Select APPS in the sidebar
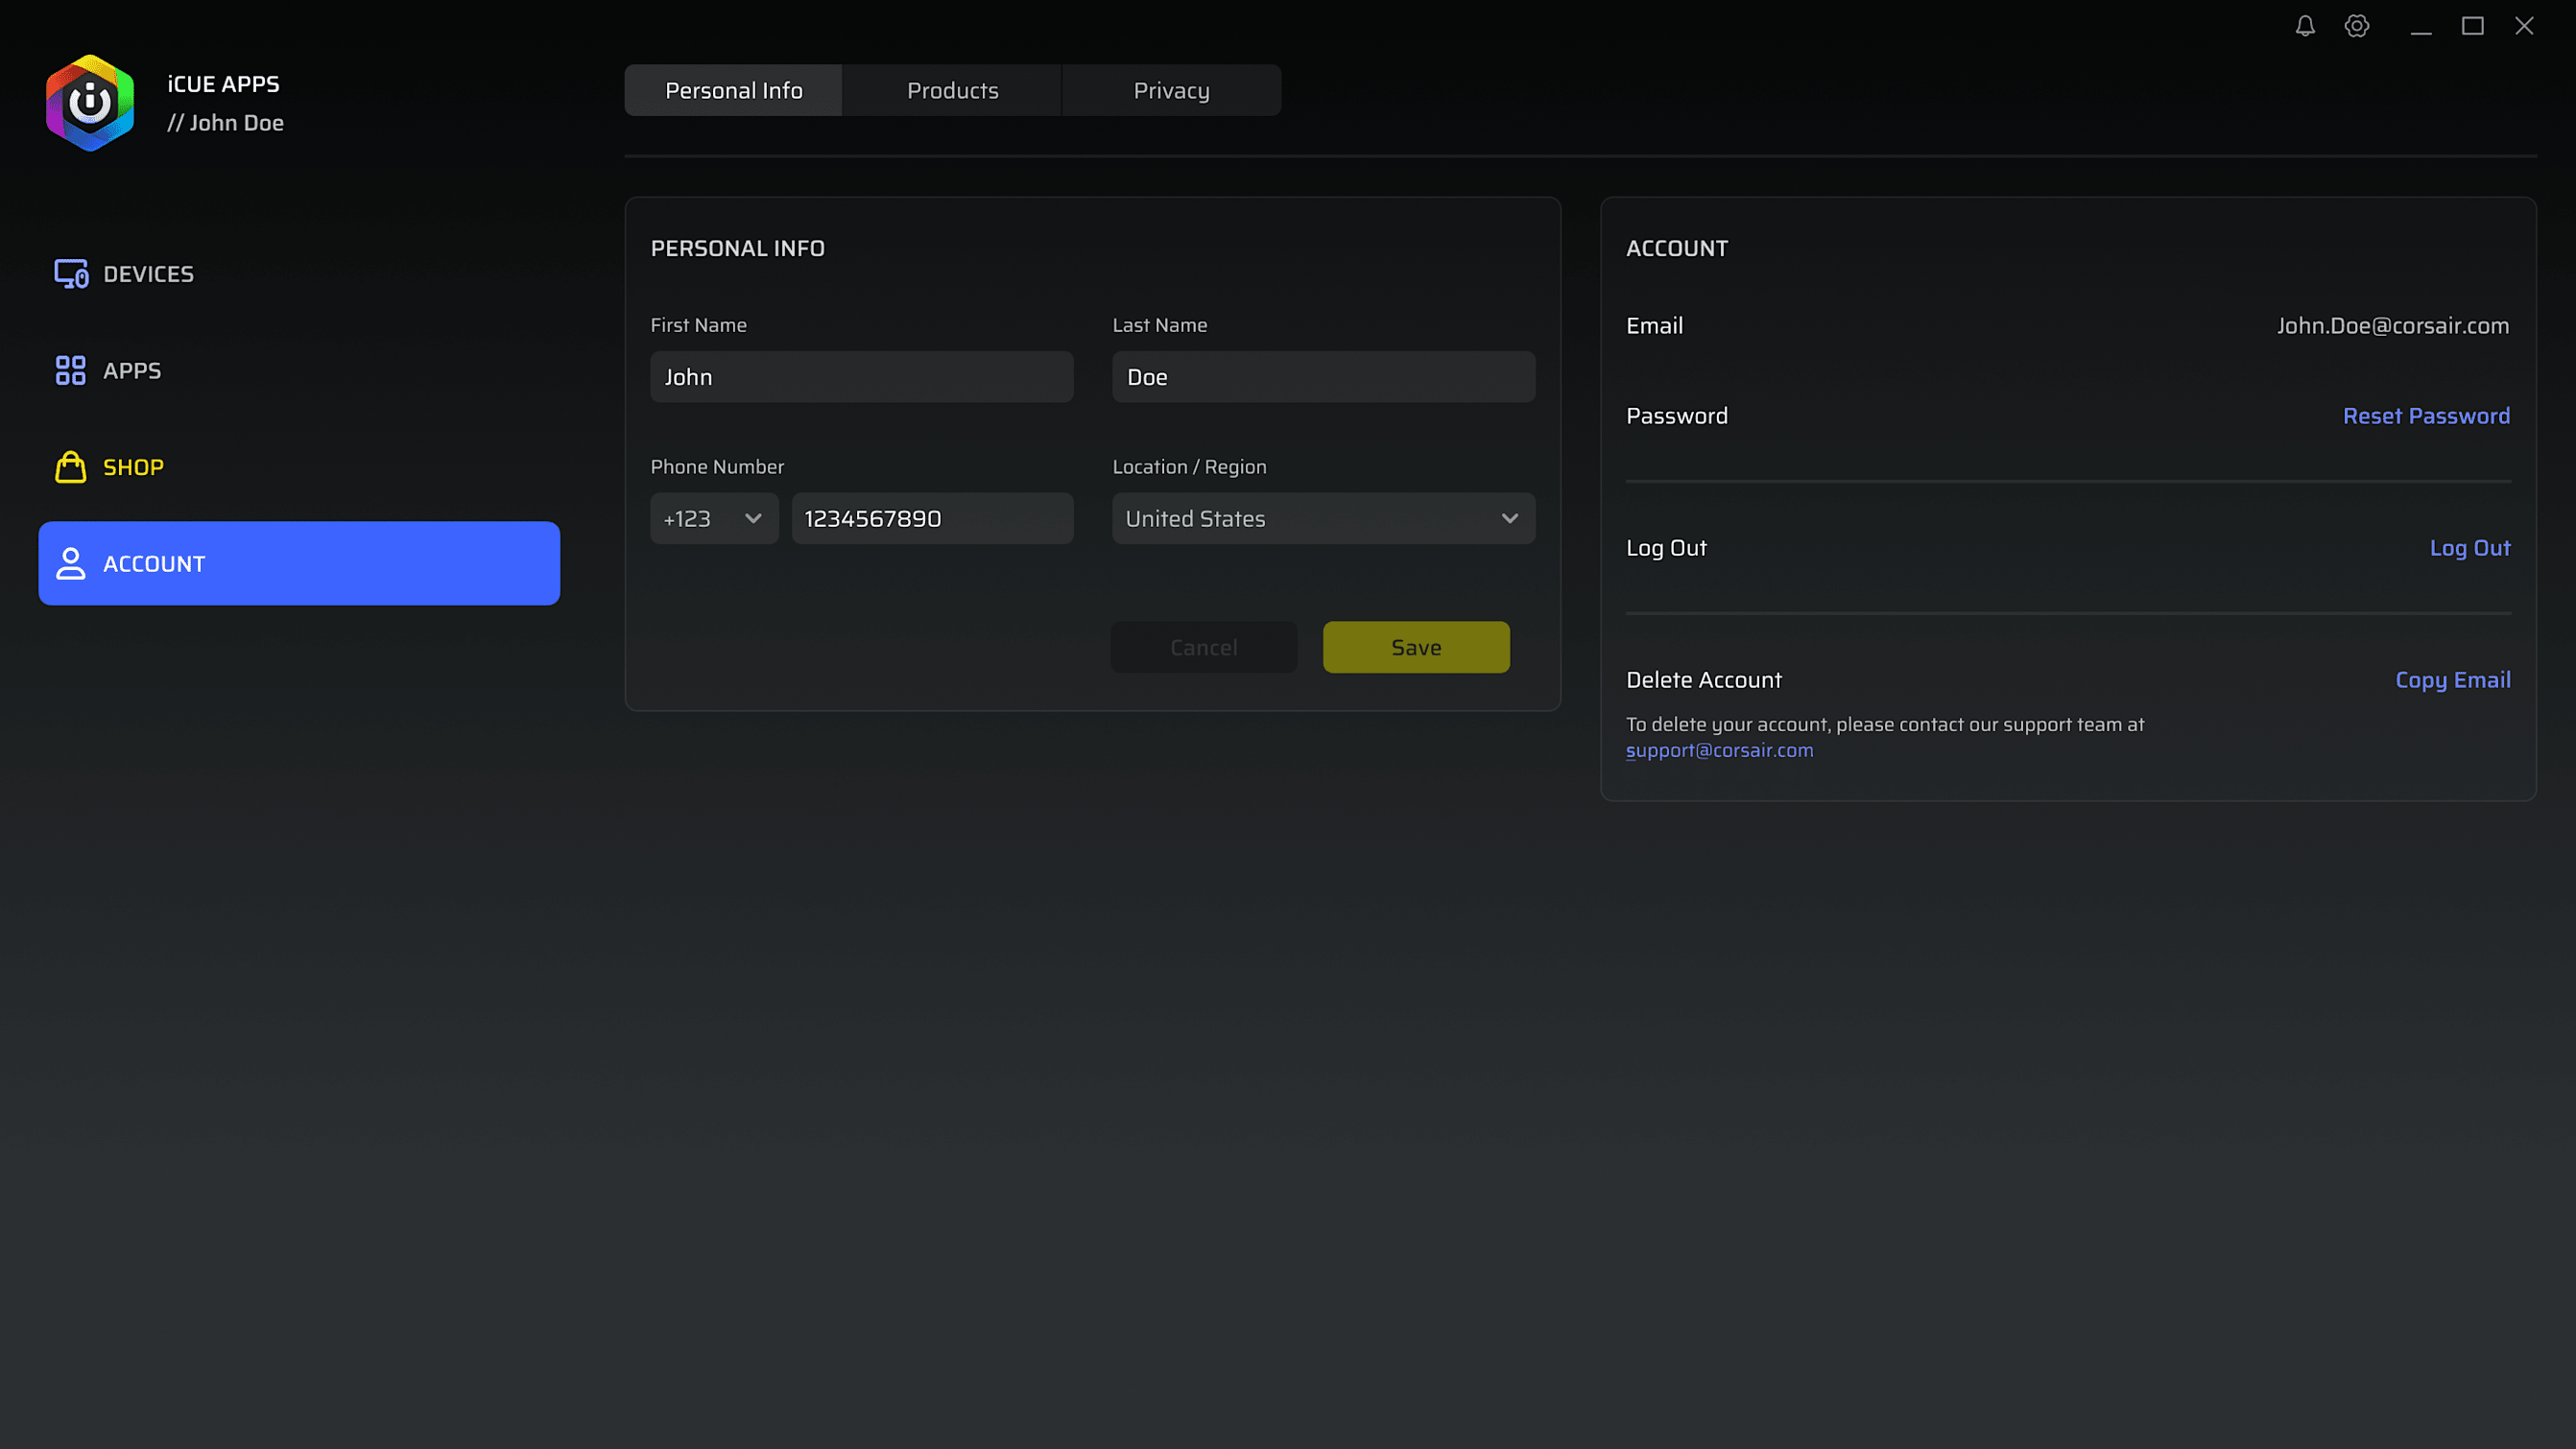This screenshot has width=2576, height=1449. pyautogui.click(x=299, y=371)
